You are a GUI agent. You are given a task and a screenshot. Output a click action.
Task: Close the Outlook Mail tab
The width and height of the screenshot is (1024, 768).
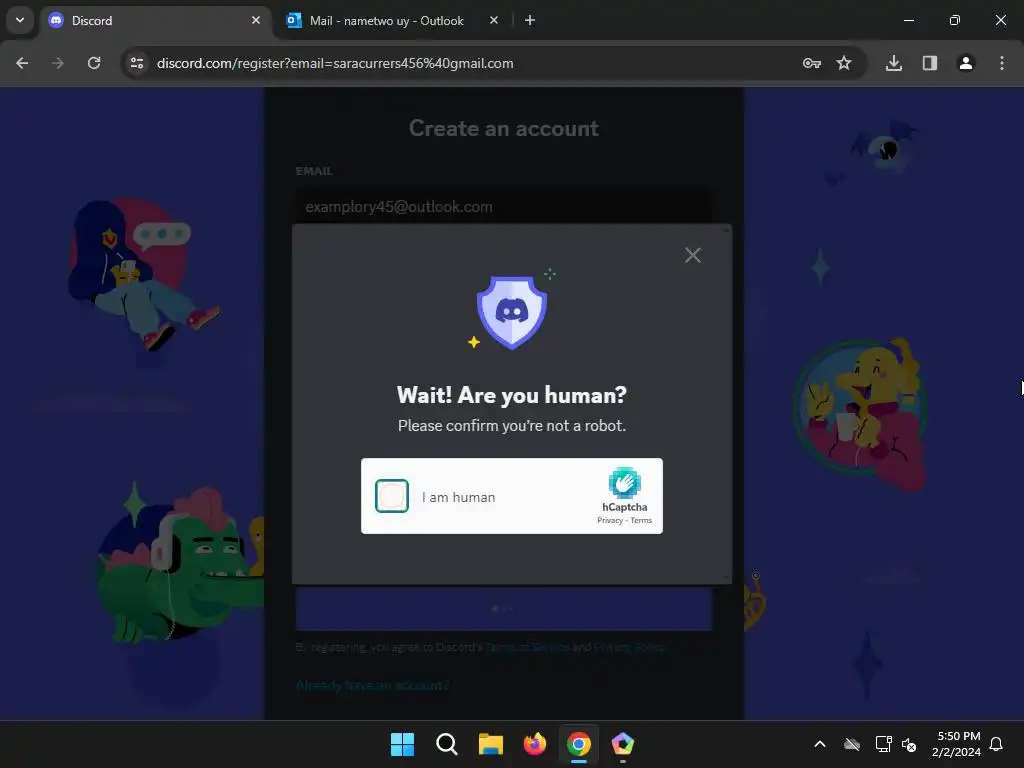(x=494, y=21)
